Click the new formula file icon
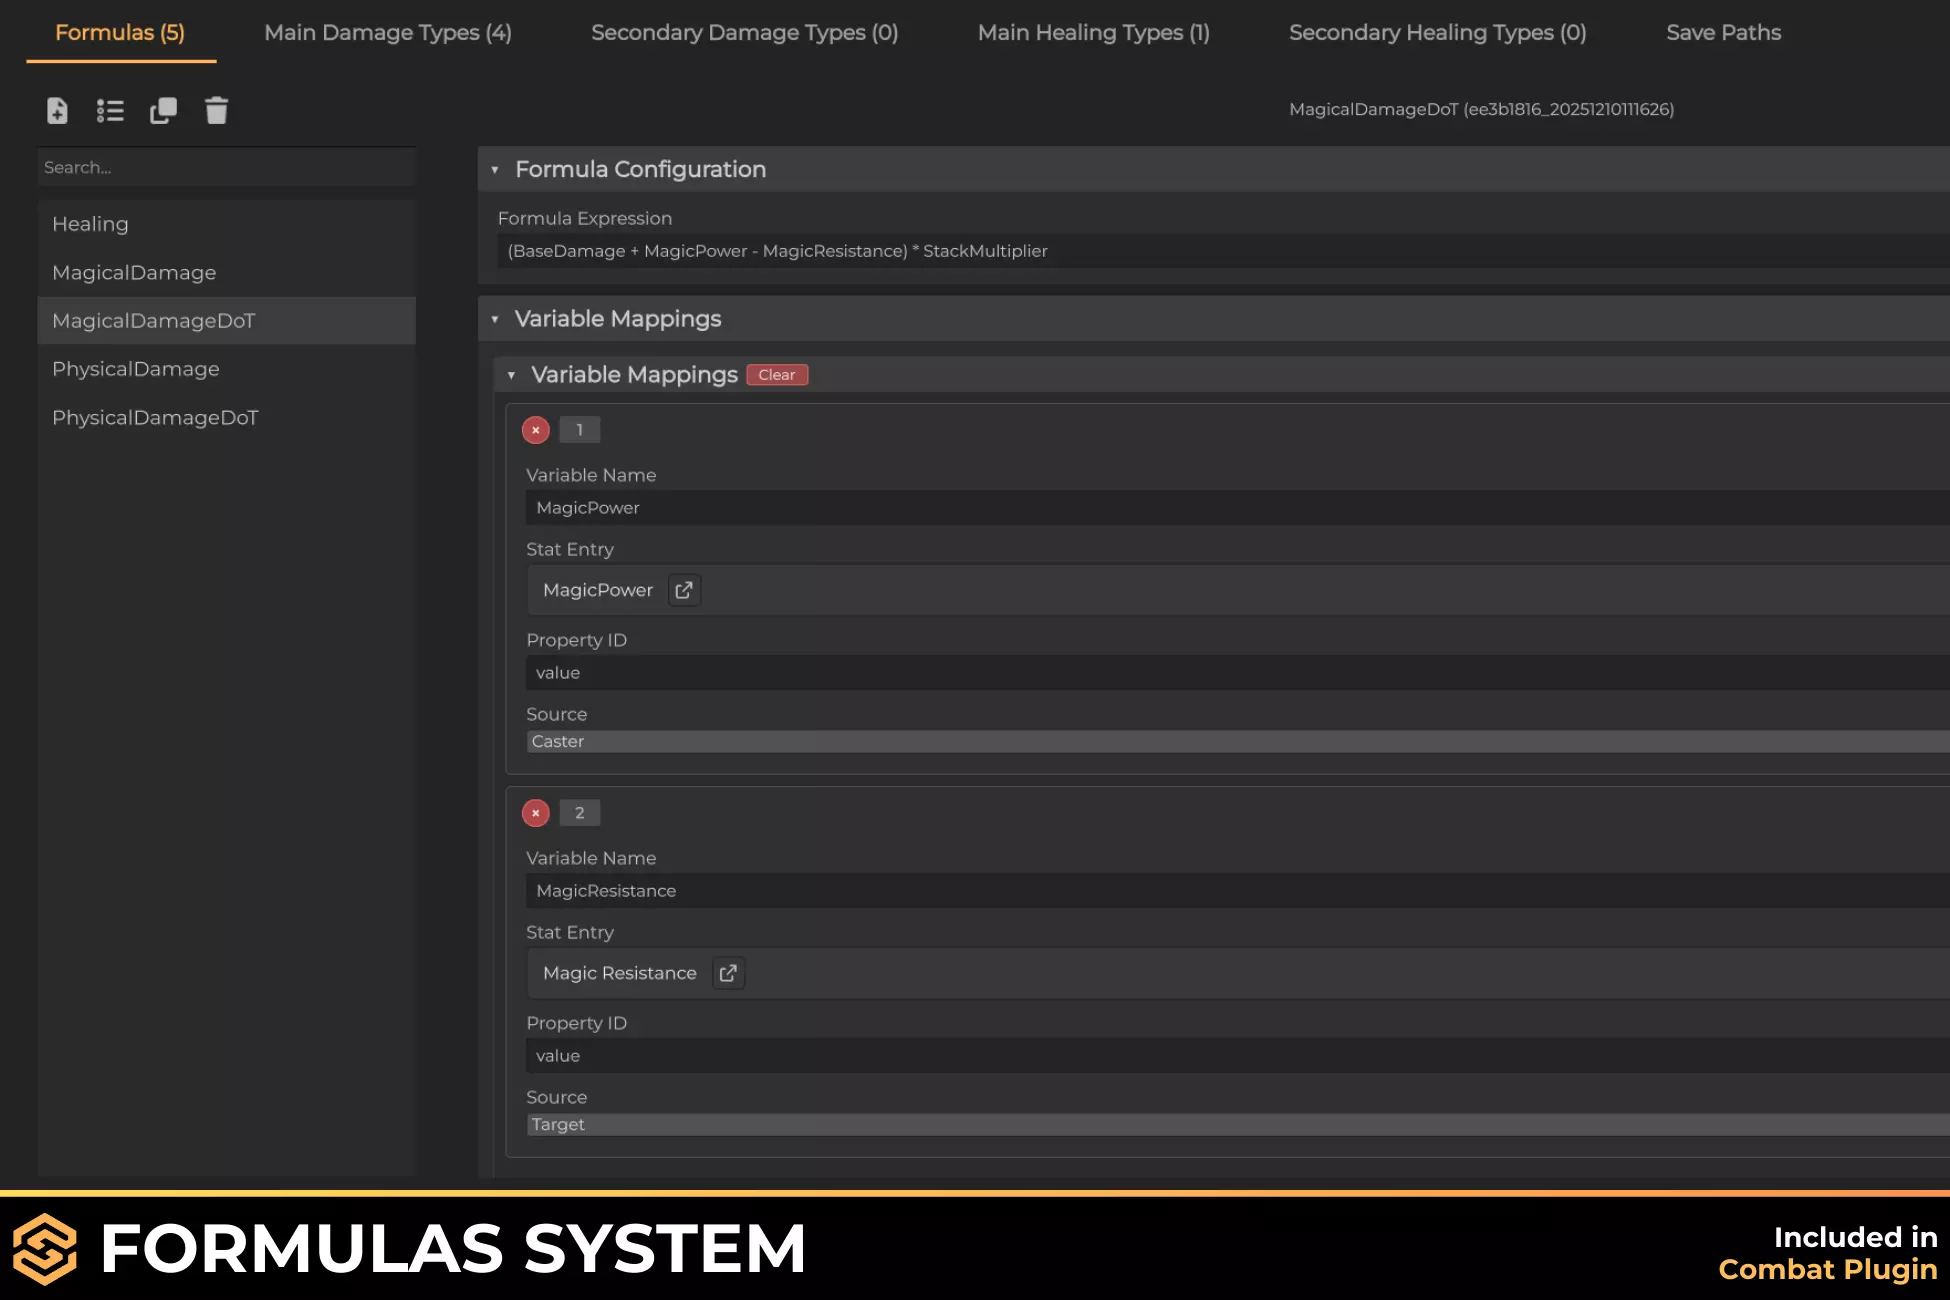 coord(57,111)
